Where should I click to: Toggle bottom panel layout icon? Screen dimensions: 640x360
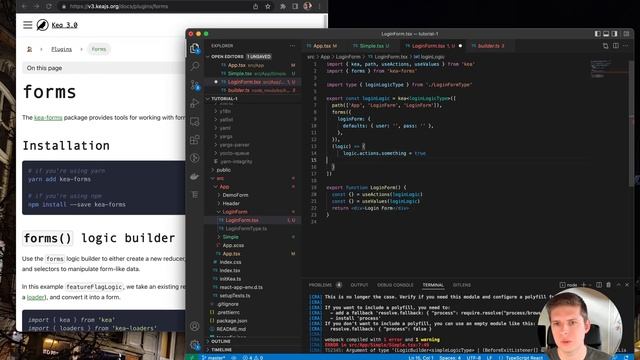[x=606, y=34]
